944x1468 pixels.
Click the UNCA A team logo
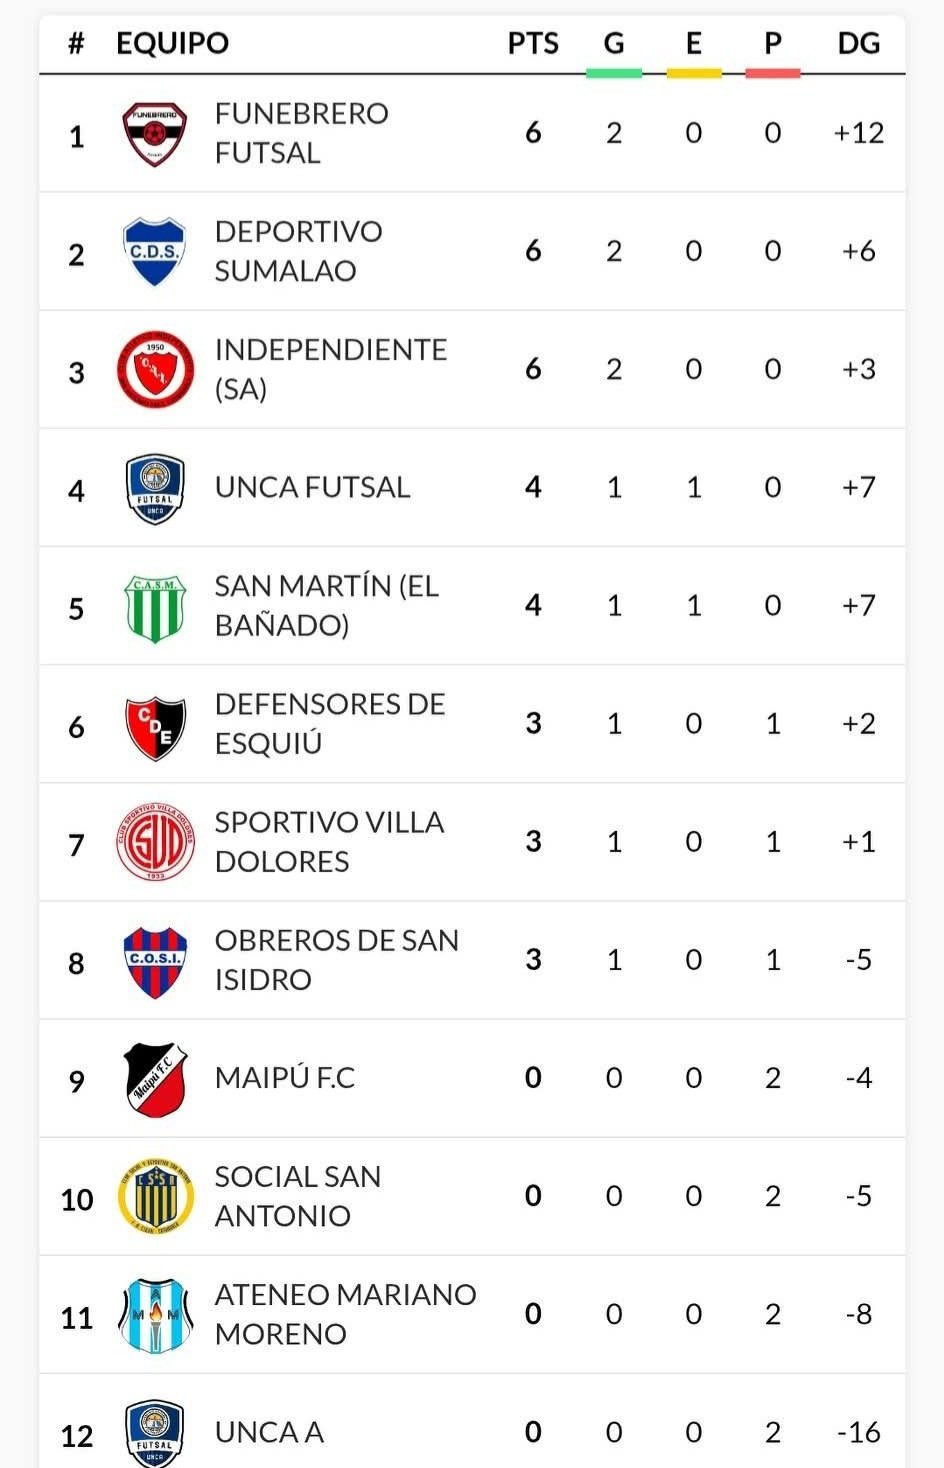(x=155, y=1432)
